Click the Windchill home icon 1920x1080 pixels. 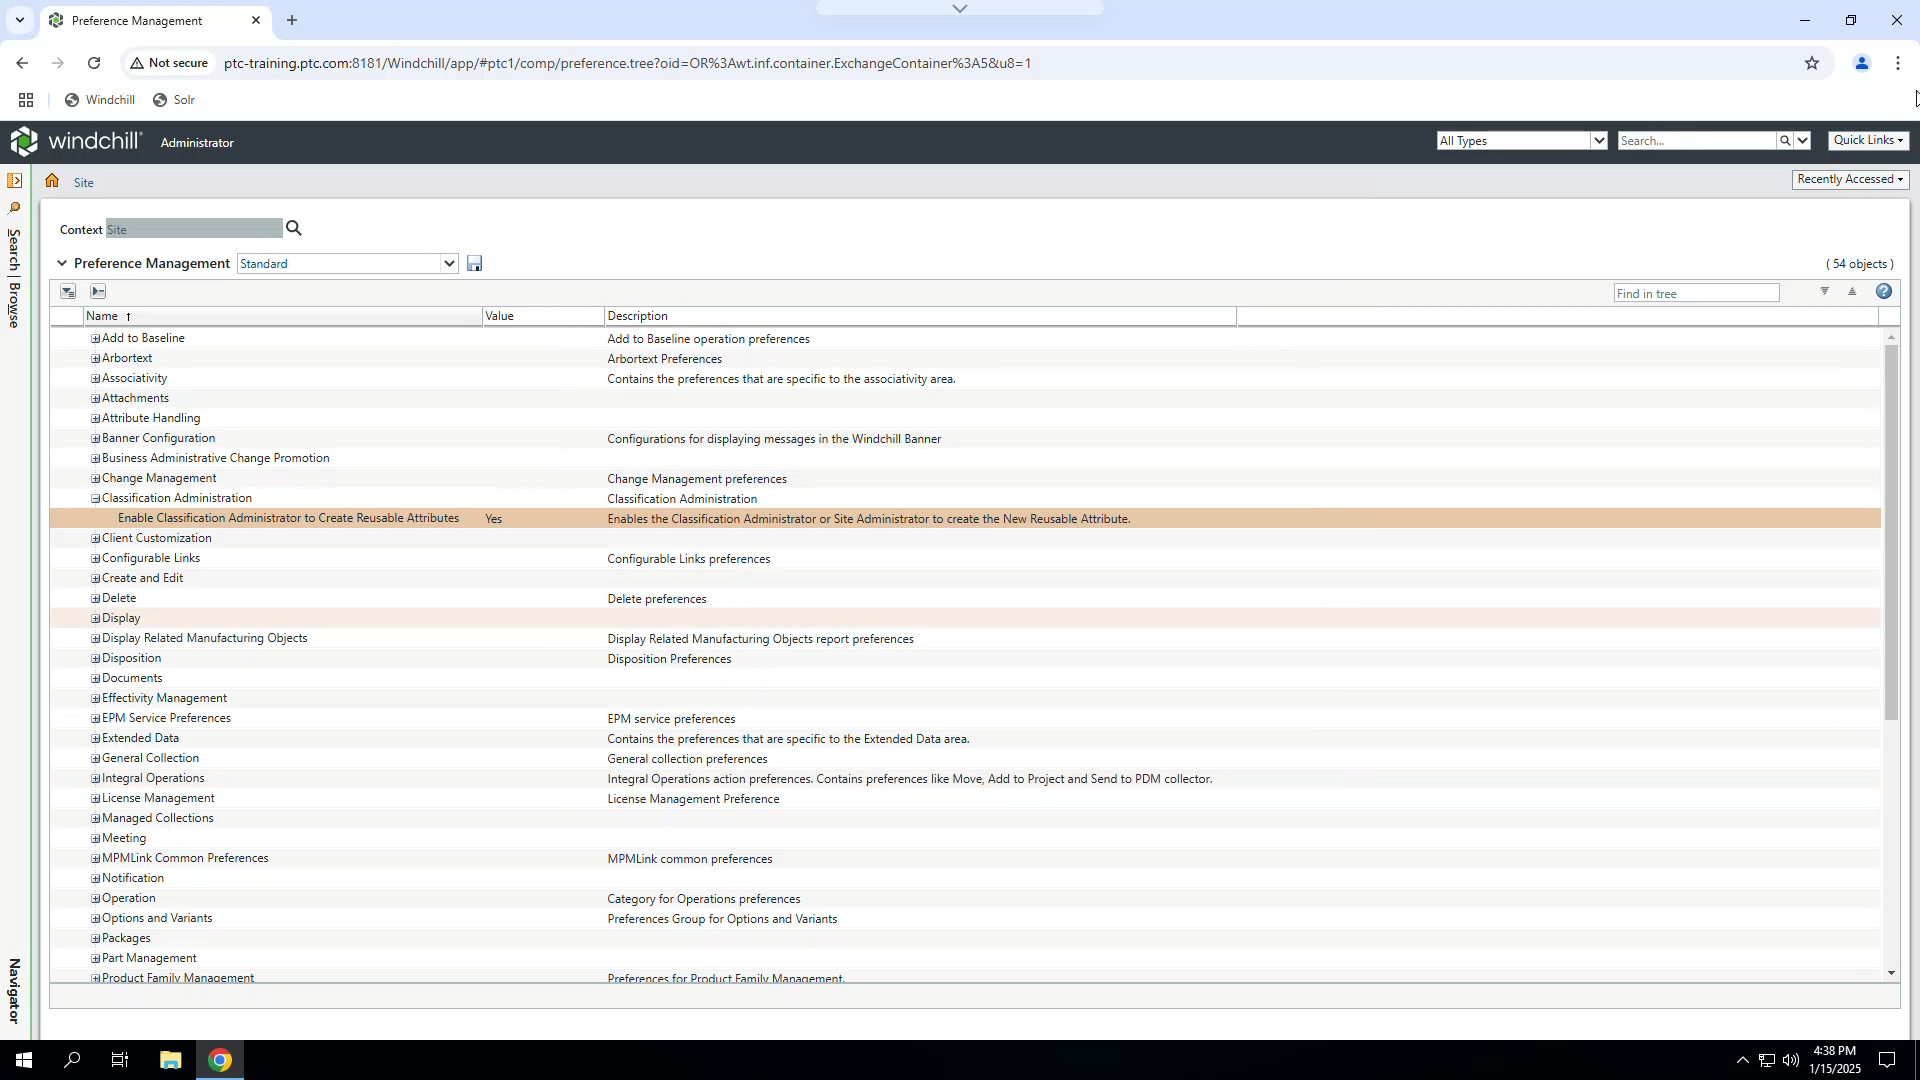tap(52, 181)
